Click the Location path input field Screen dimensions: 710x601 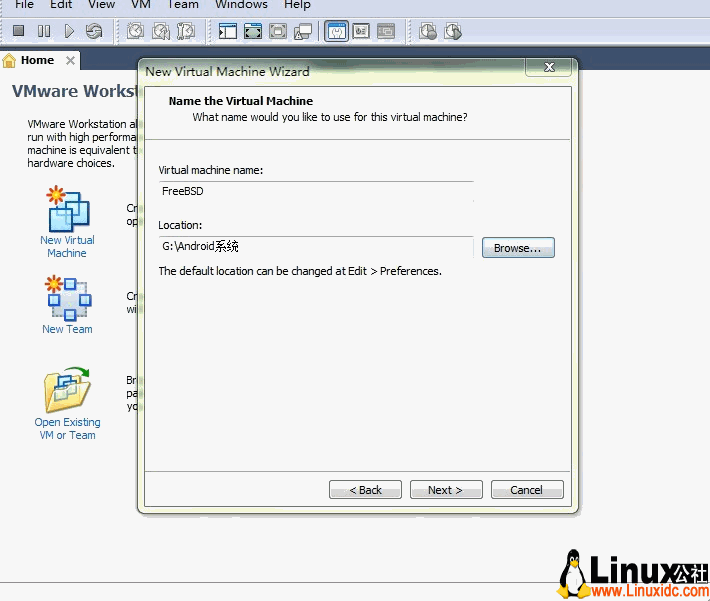pyautogui.click(x=315, y=246)
